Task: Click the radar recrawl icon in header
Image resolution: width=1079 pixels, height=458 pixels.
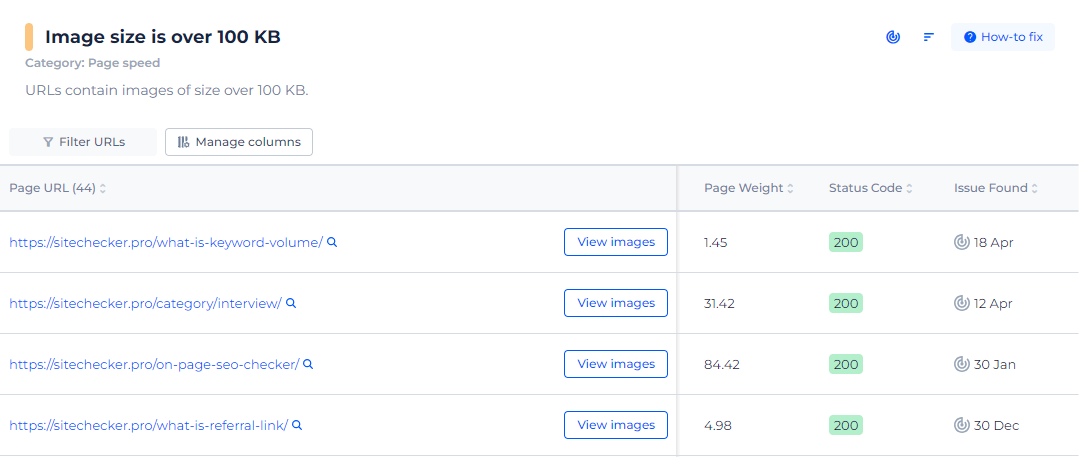Action: (x=893, y=37)
